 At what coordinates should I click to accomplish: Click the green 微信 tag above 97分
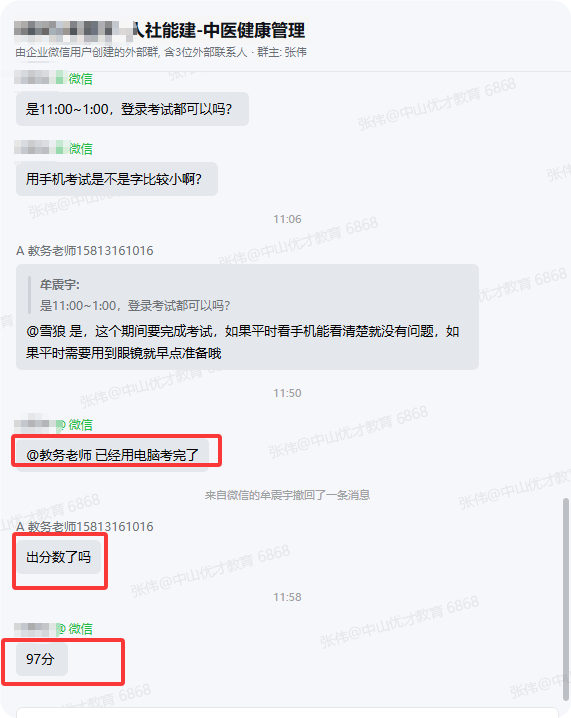pos(81,629)
